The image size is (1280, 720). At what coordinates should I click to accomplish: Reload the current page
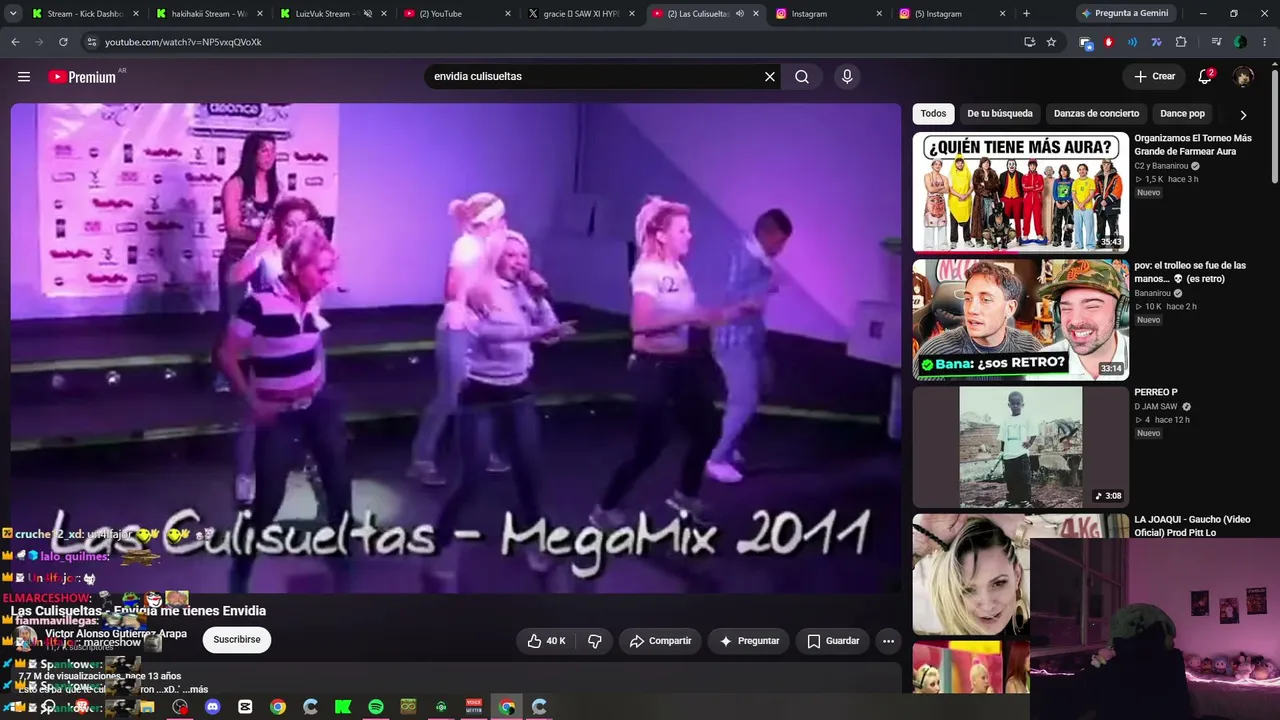click(63, 42)
